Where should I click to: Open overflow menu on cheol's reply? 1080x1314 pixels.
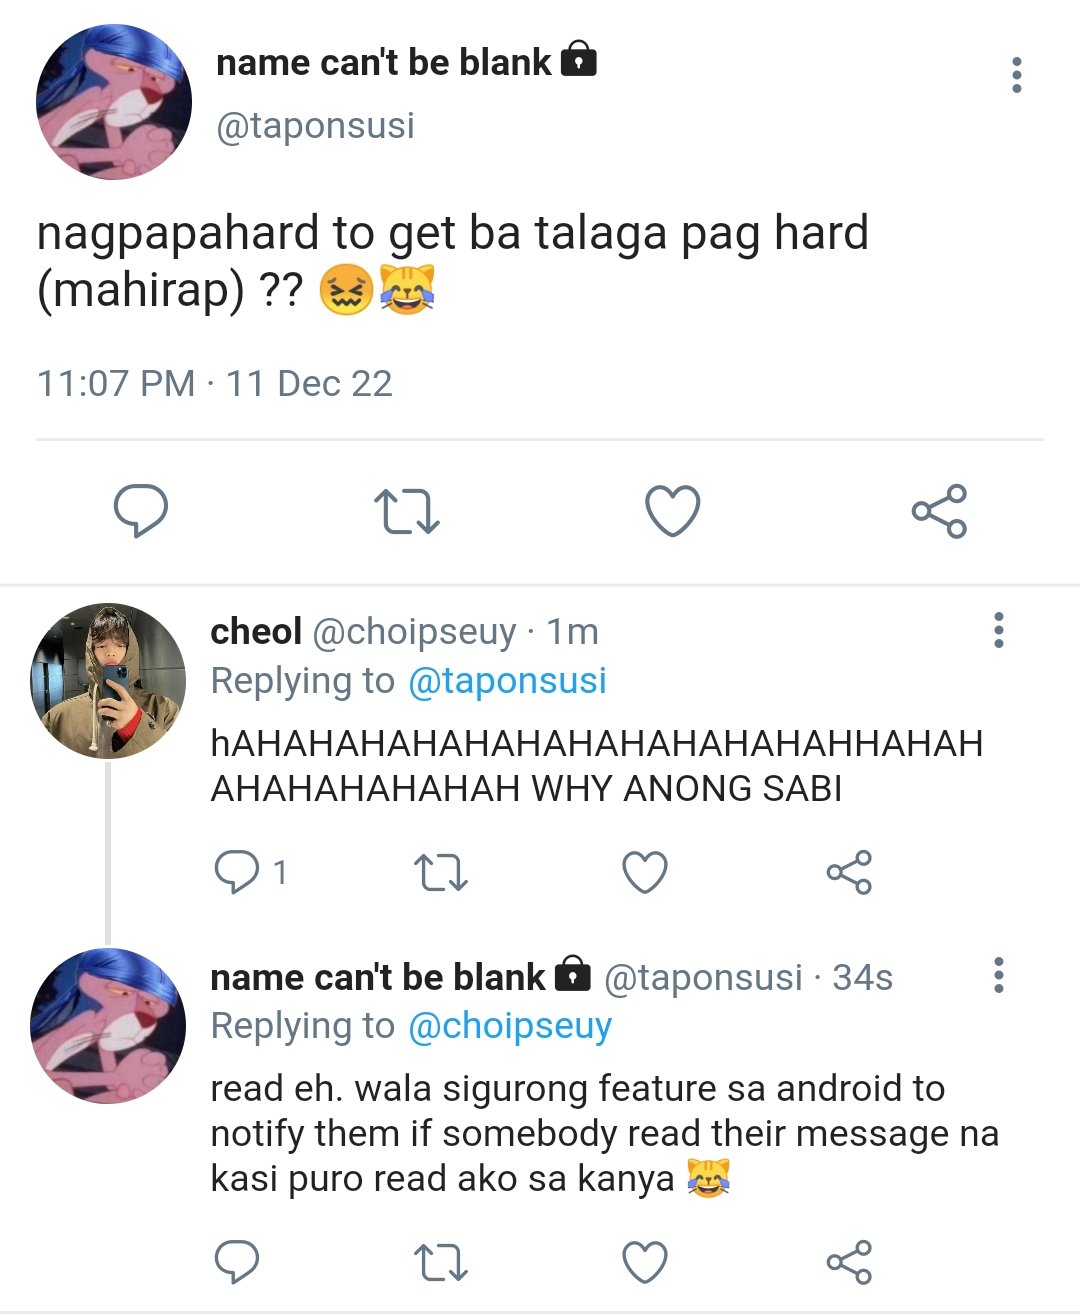998,630
